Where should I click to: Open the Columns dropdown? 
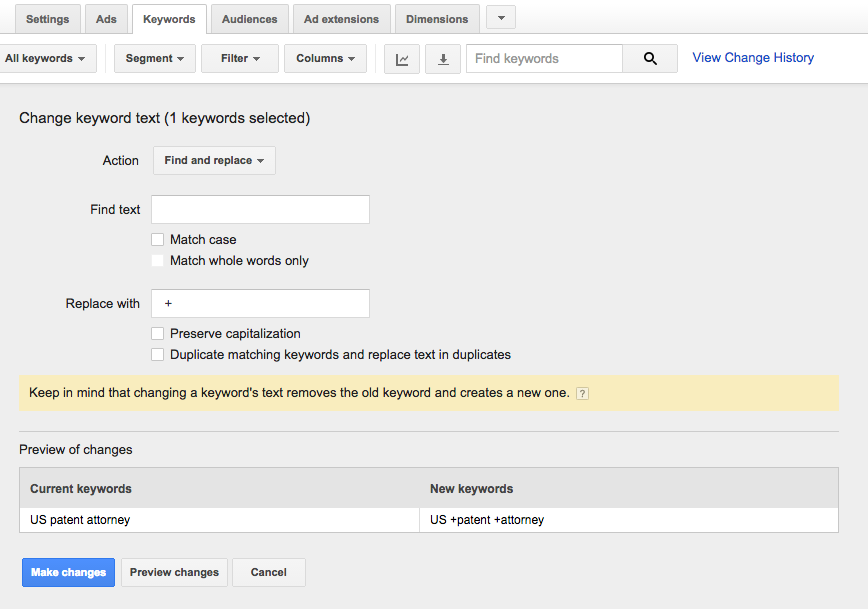pos(326,59)
